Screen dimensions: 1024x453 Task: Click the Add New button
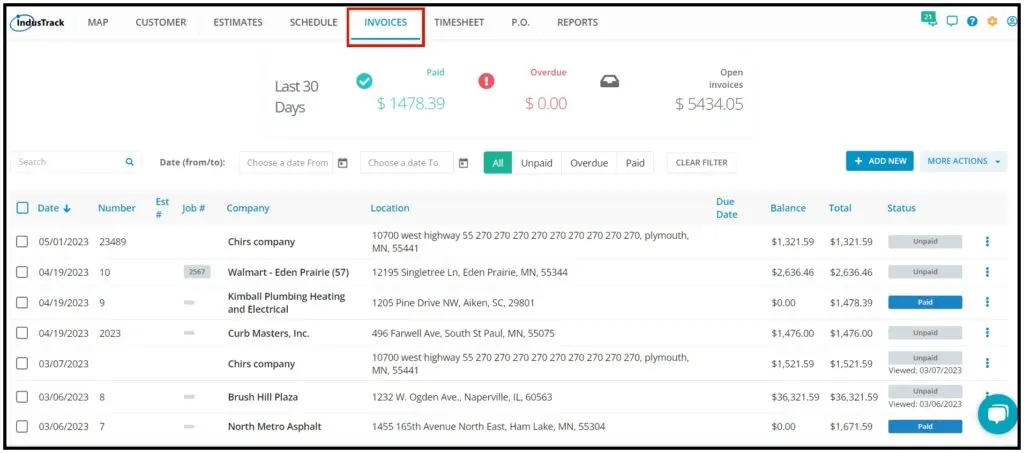880,161
